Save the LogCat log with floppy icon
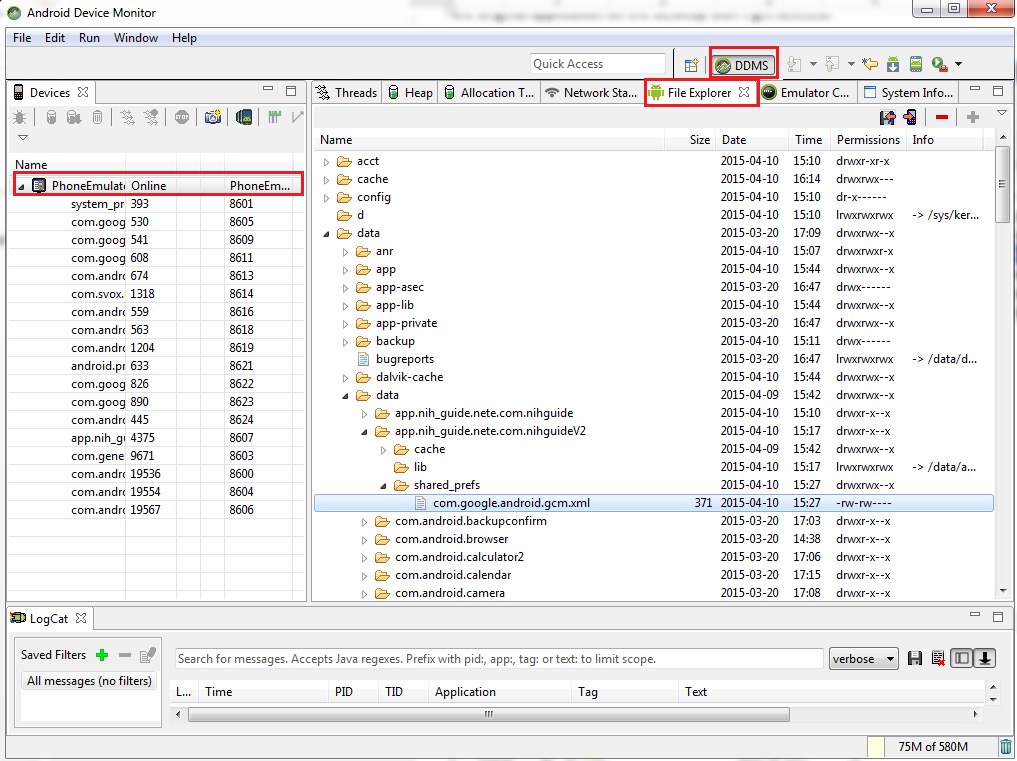The height and width of the screenshot is (761, 1017). point(914,658)
